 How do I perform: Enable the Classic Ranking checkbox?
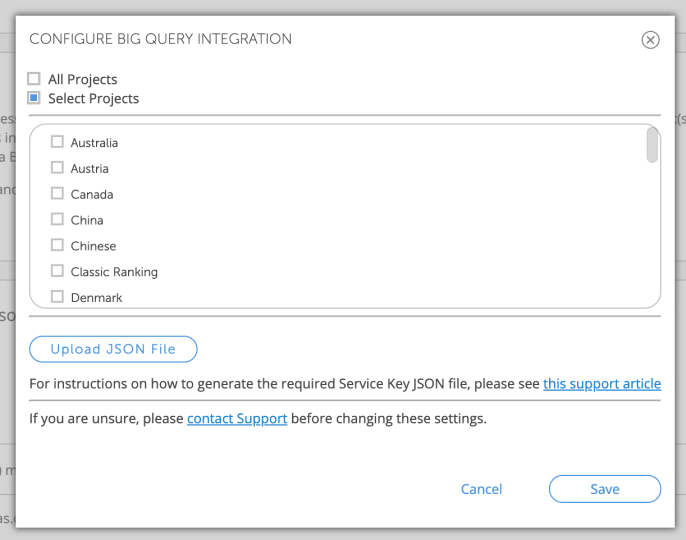click(x=57, y=271)
